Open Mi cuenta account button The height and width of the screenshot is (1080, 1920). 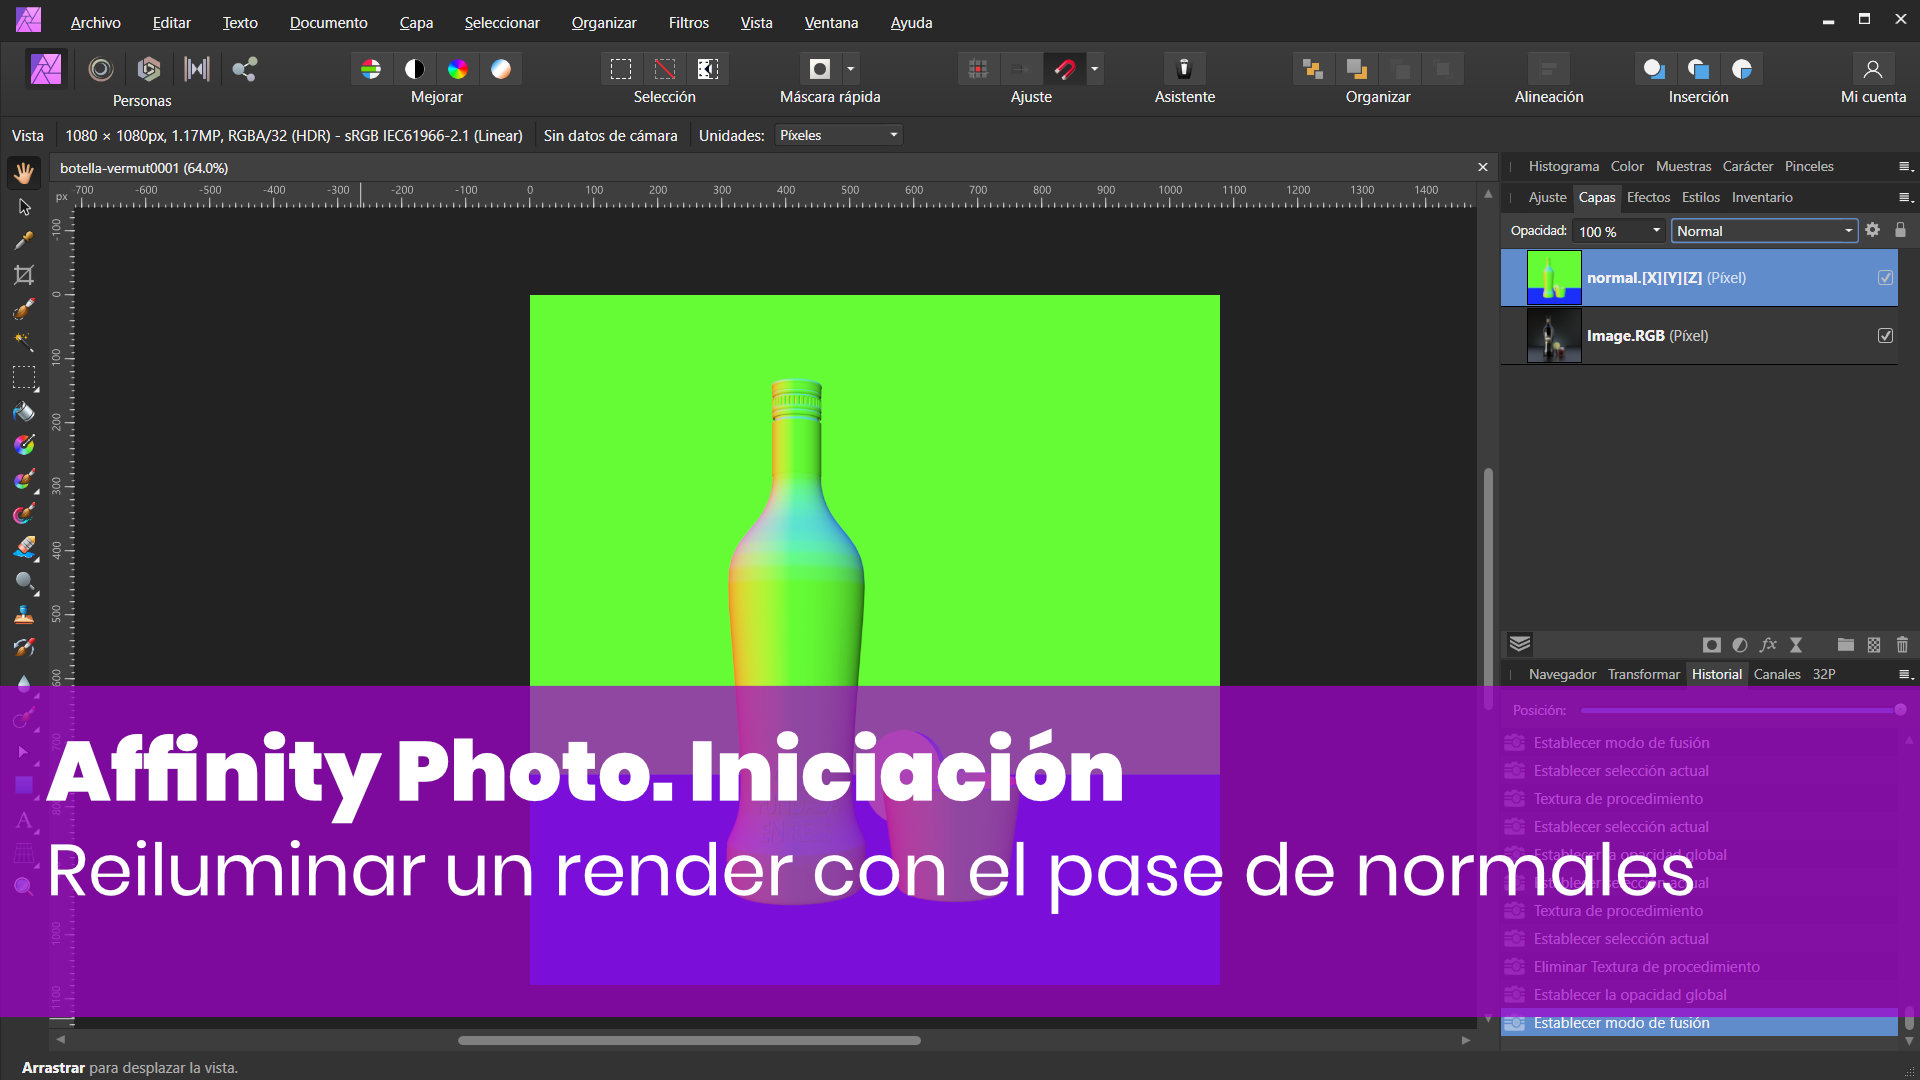1873,69
